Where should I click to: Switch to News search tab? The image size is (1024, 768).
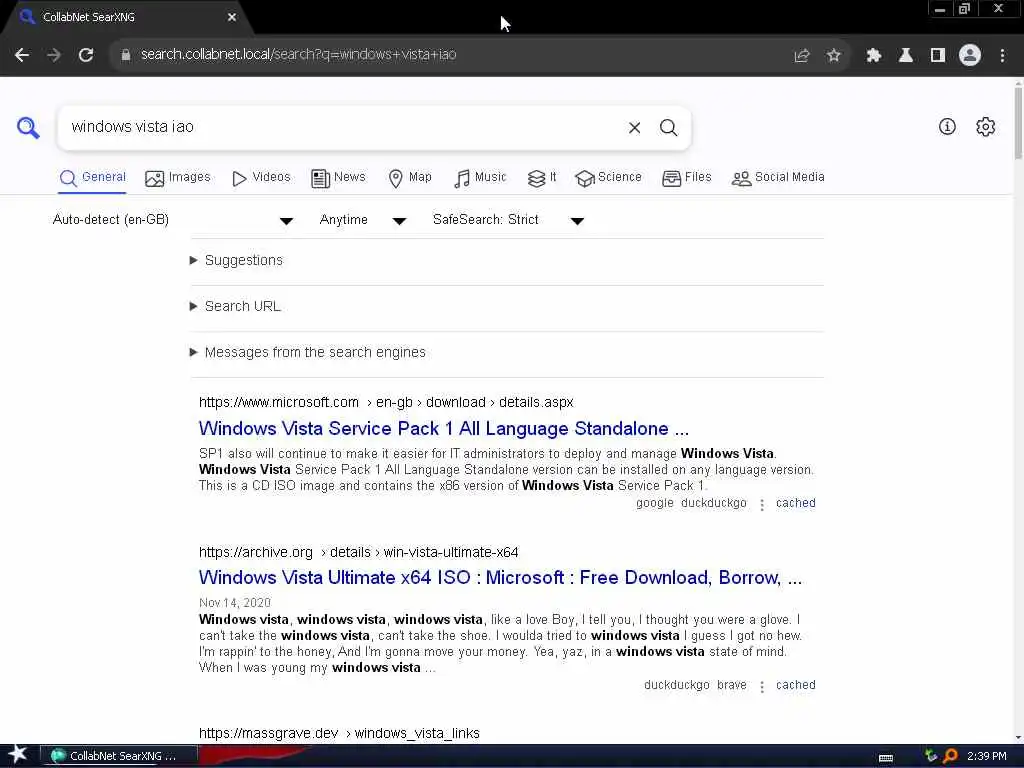[338, 178]
